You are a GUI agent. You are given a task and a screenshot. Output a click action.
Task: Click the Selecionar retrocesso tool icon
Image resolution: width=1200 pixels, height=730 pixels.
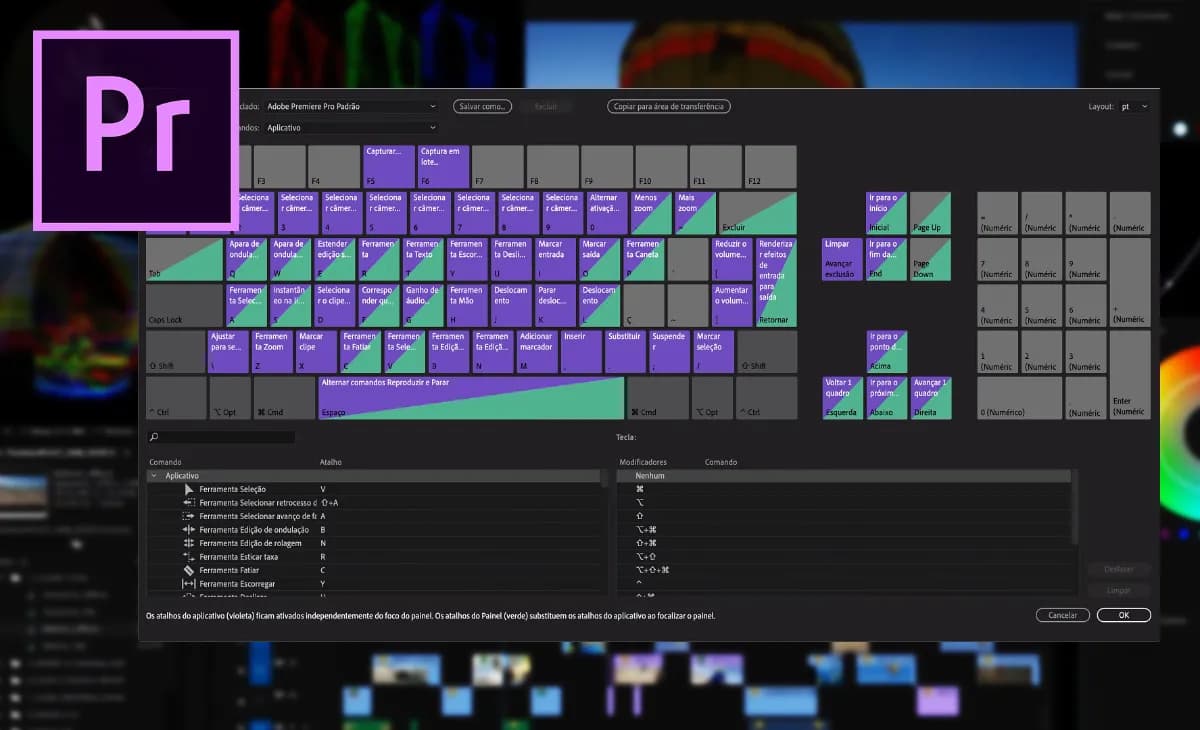[189, 502]
